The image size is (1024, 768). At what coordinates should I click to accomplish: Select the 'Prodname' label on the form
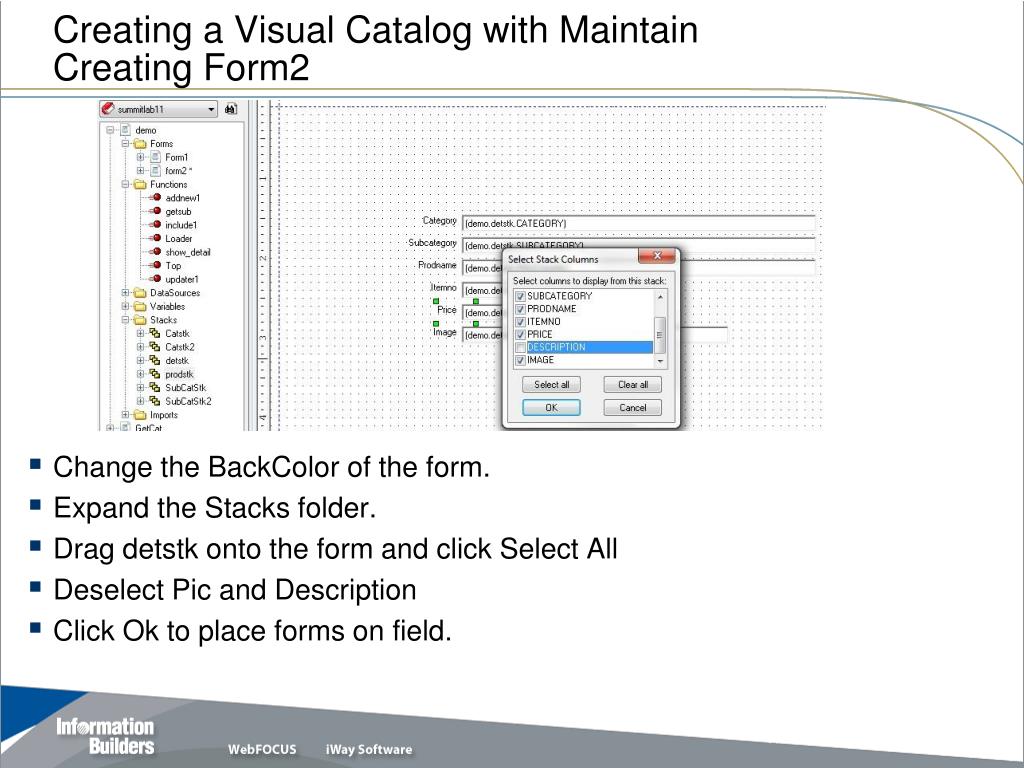click(x=438, y=265)
